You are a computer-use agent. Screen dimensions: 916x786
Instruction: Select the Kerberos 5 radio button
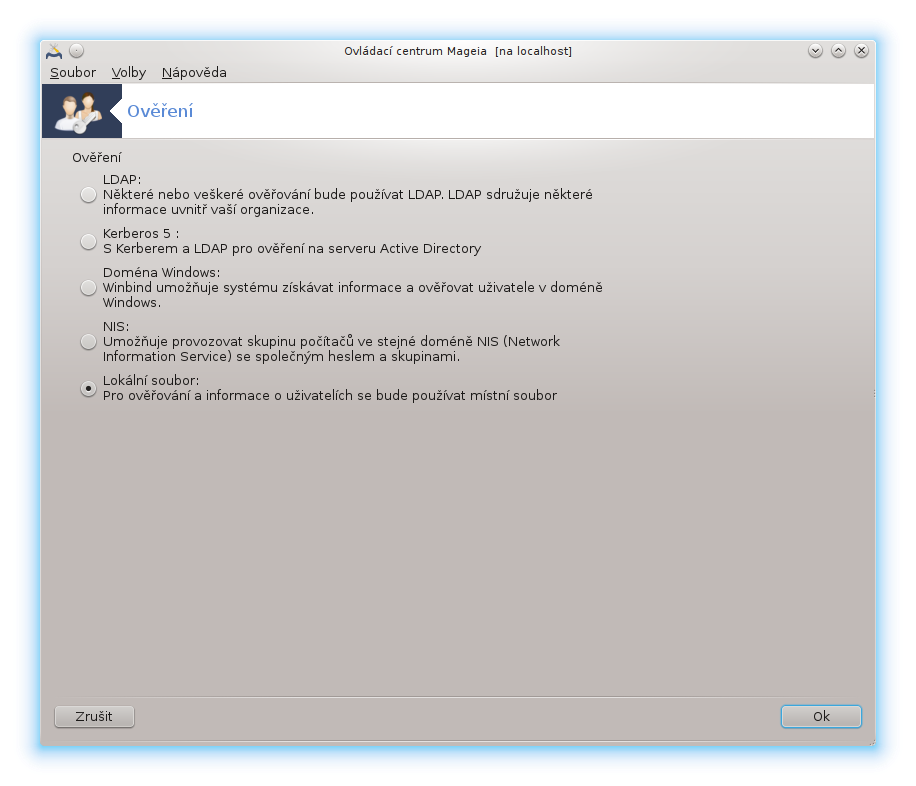(x=88, y=241)
